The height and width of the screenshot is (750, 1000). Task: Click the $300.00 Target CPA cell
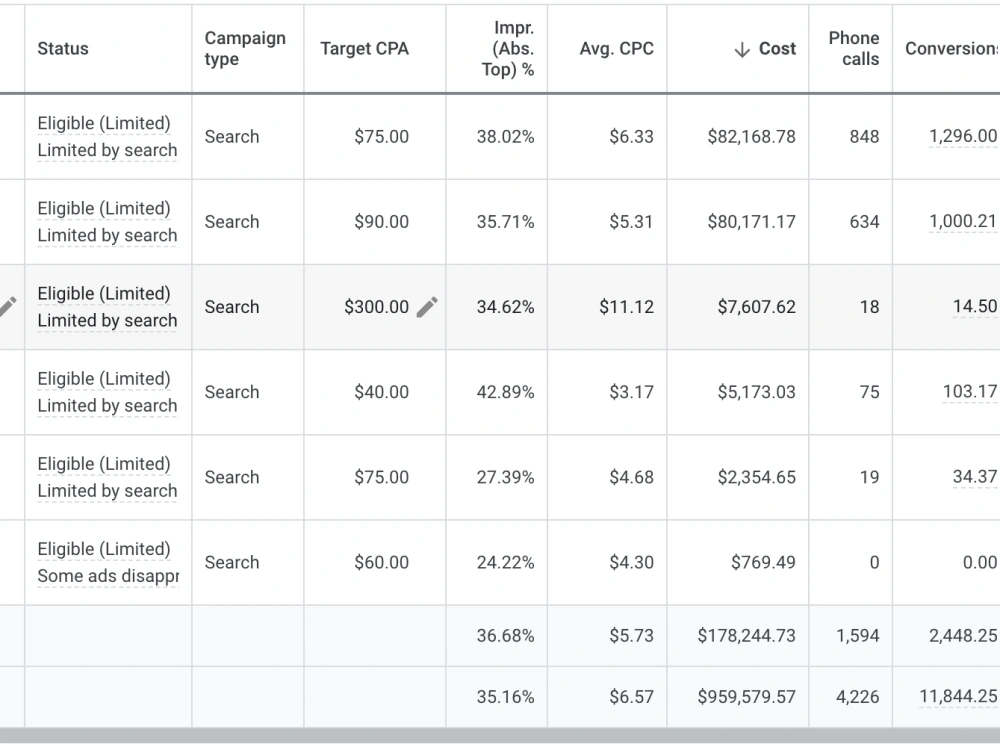click(376, 307)
